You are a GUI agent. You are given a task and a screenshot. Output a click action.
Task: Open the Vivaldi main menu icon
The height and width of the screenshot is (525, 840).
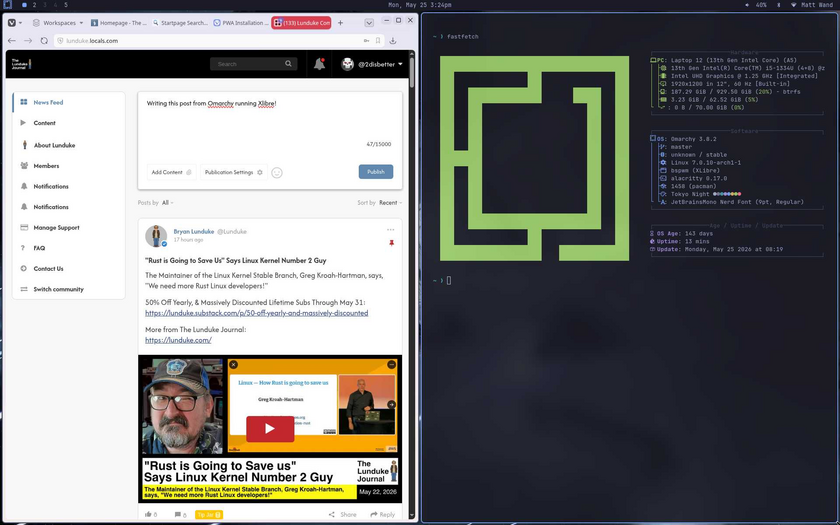pyautogui.click(x=12, y=22)
